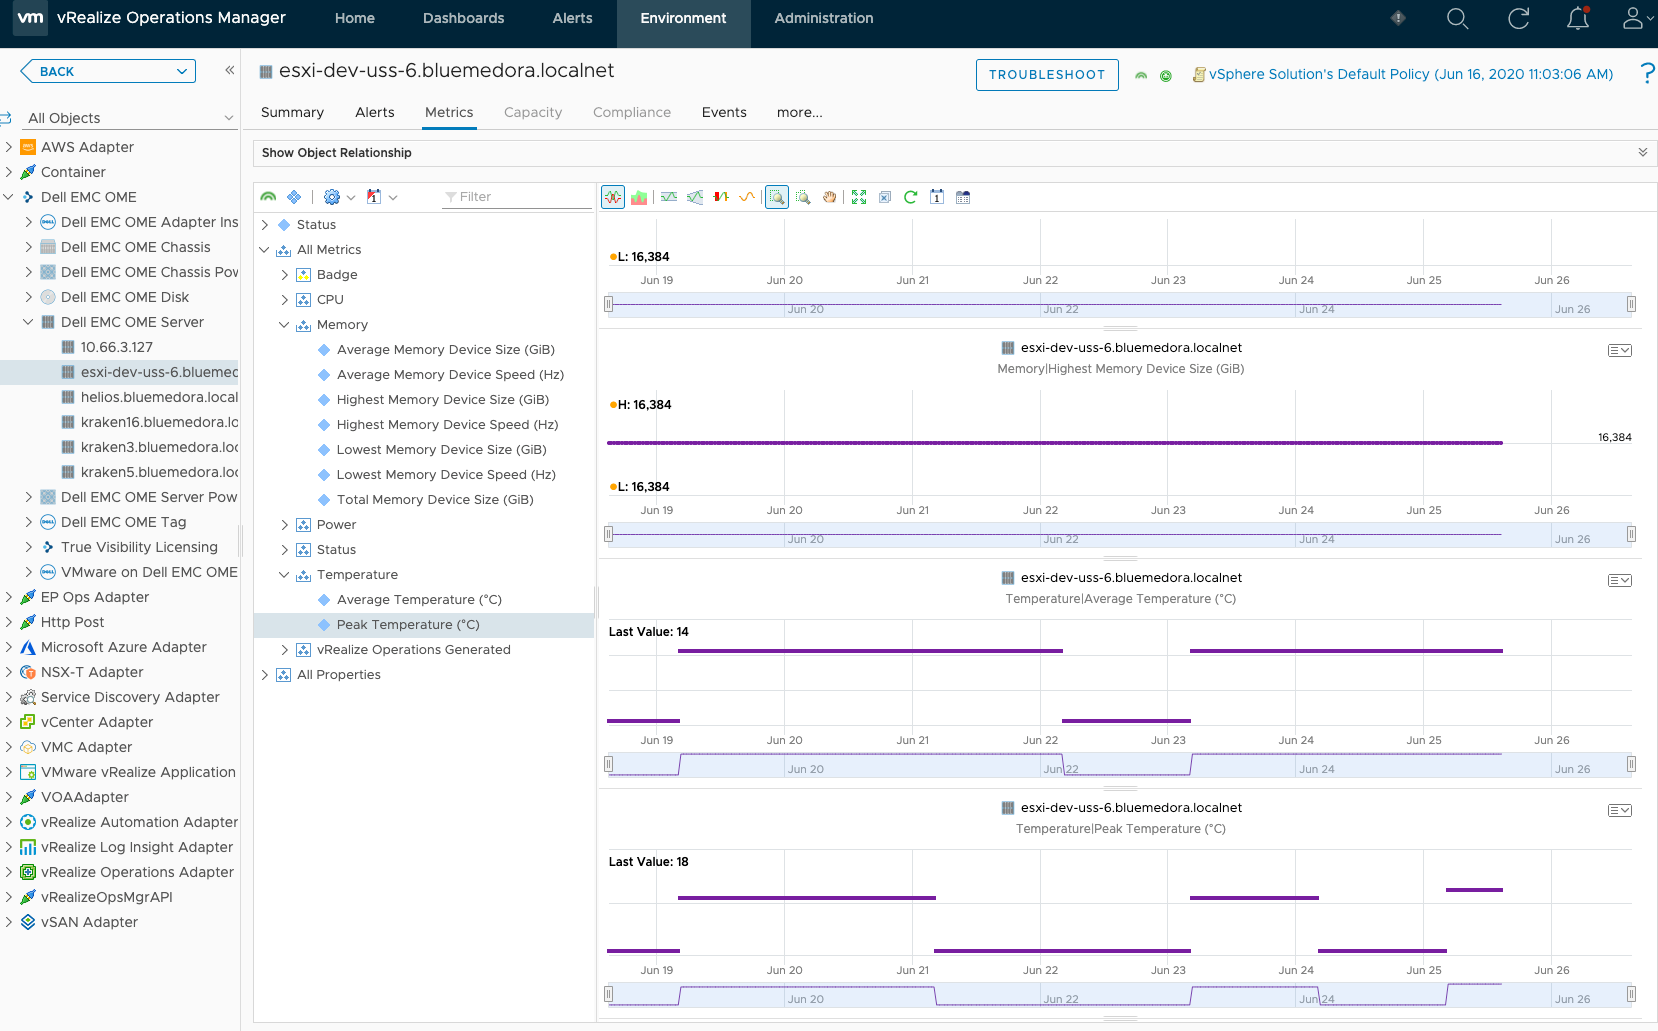Select the 10.66.3.127 server

coord(117,347)
